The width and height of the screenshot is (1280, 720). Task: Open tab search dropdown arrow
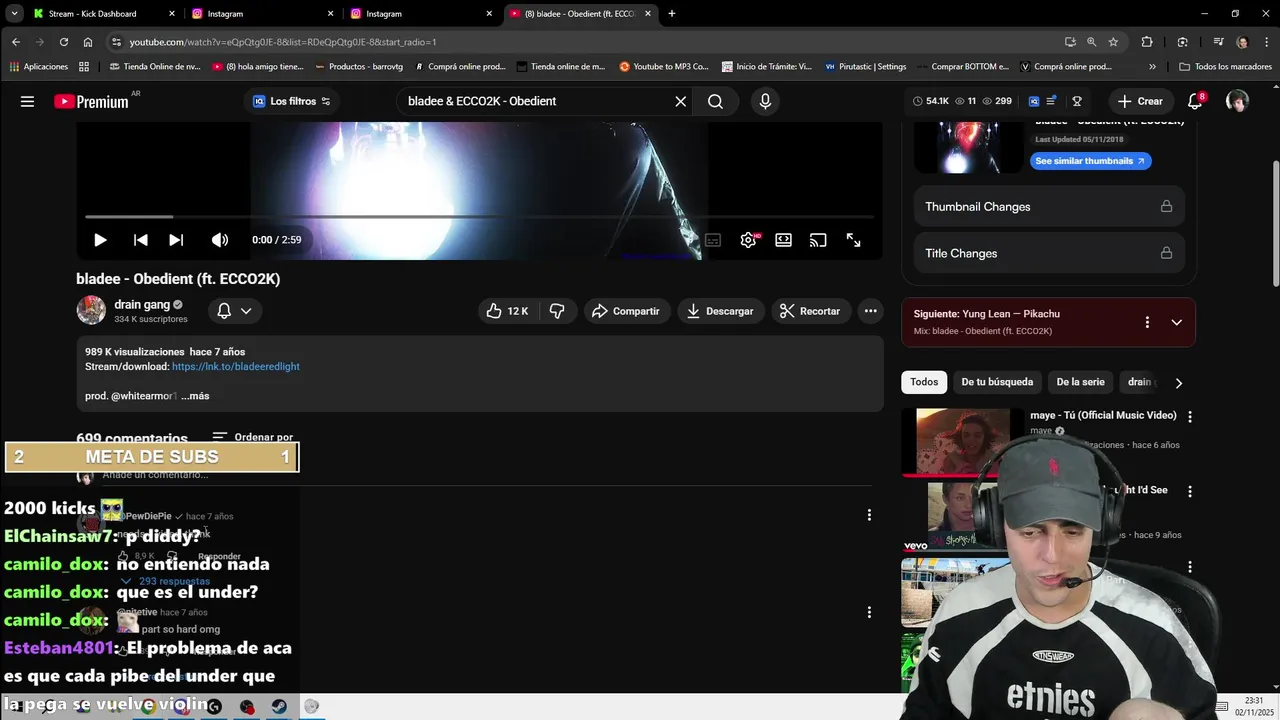click(x=14, y=14)
